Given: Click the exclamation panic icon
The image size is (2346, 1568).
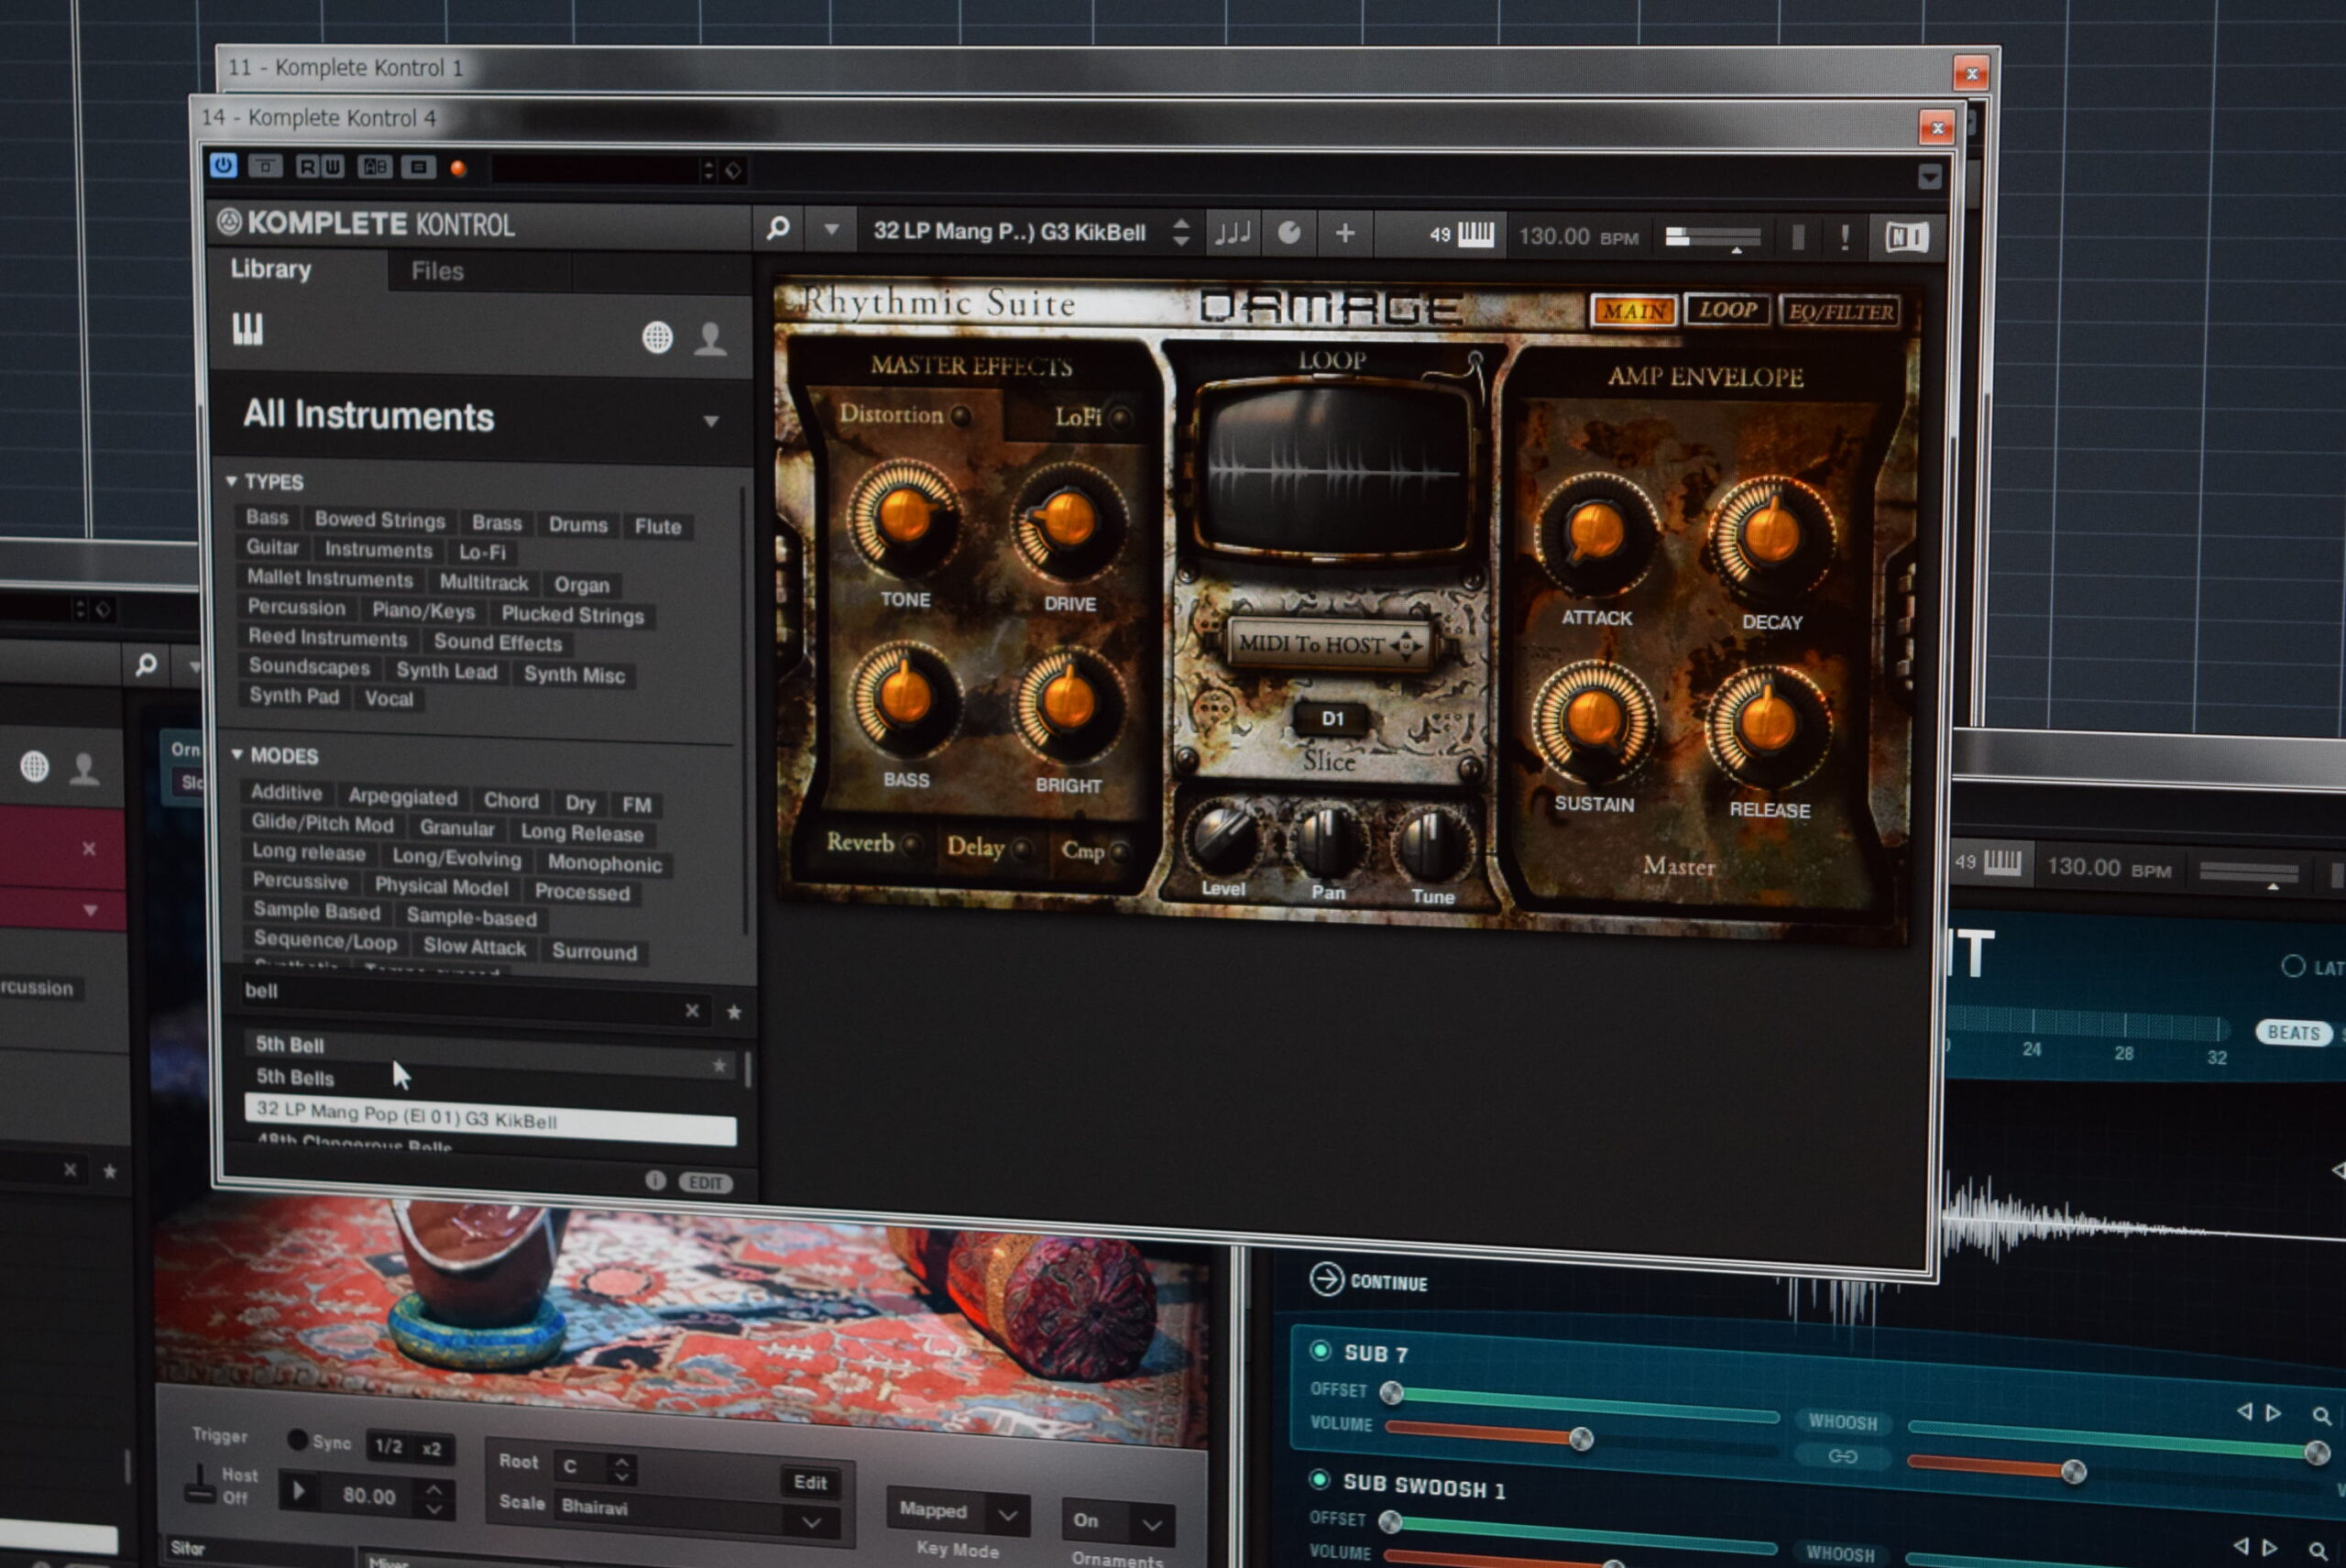Looking at the screenshot, I should [1845, 238].
